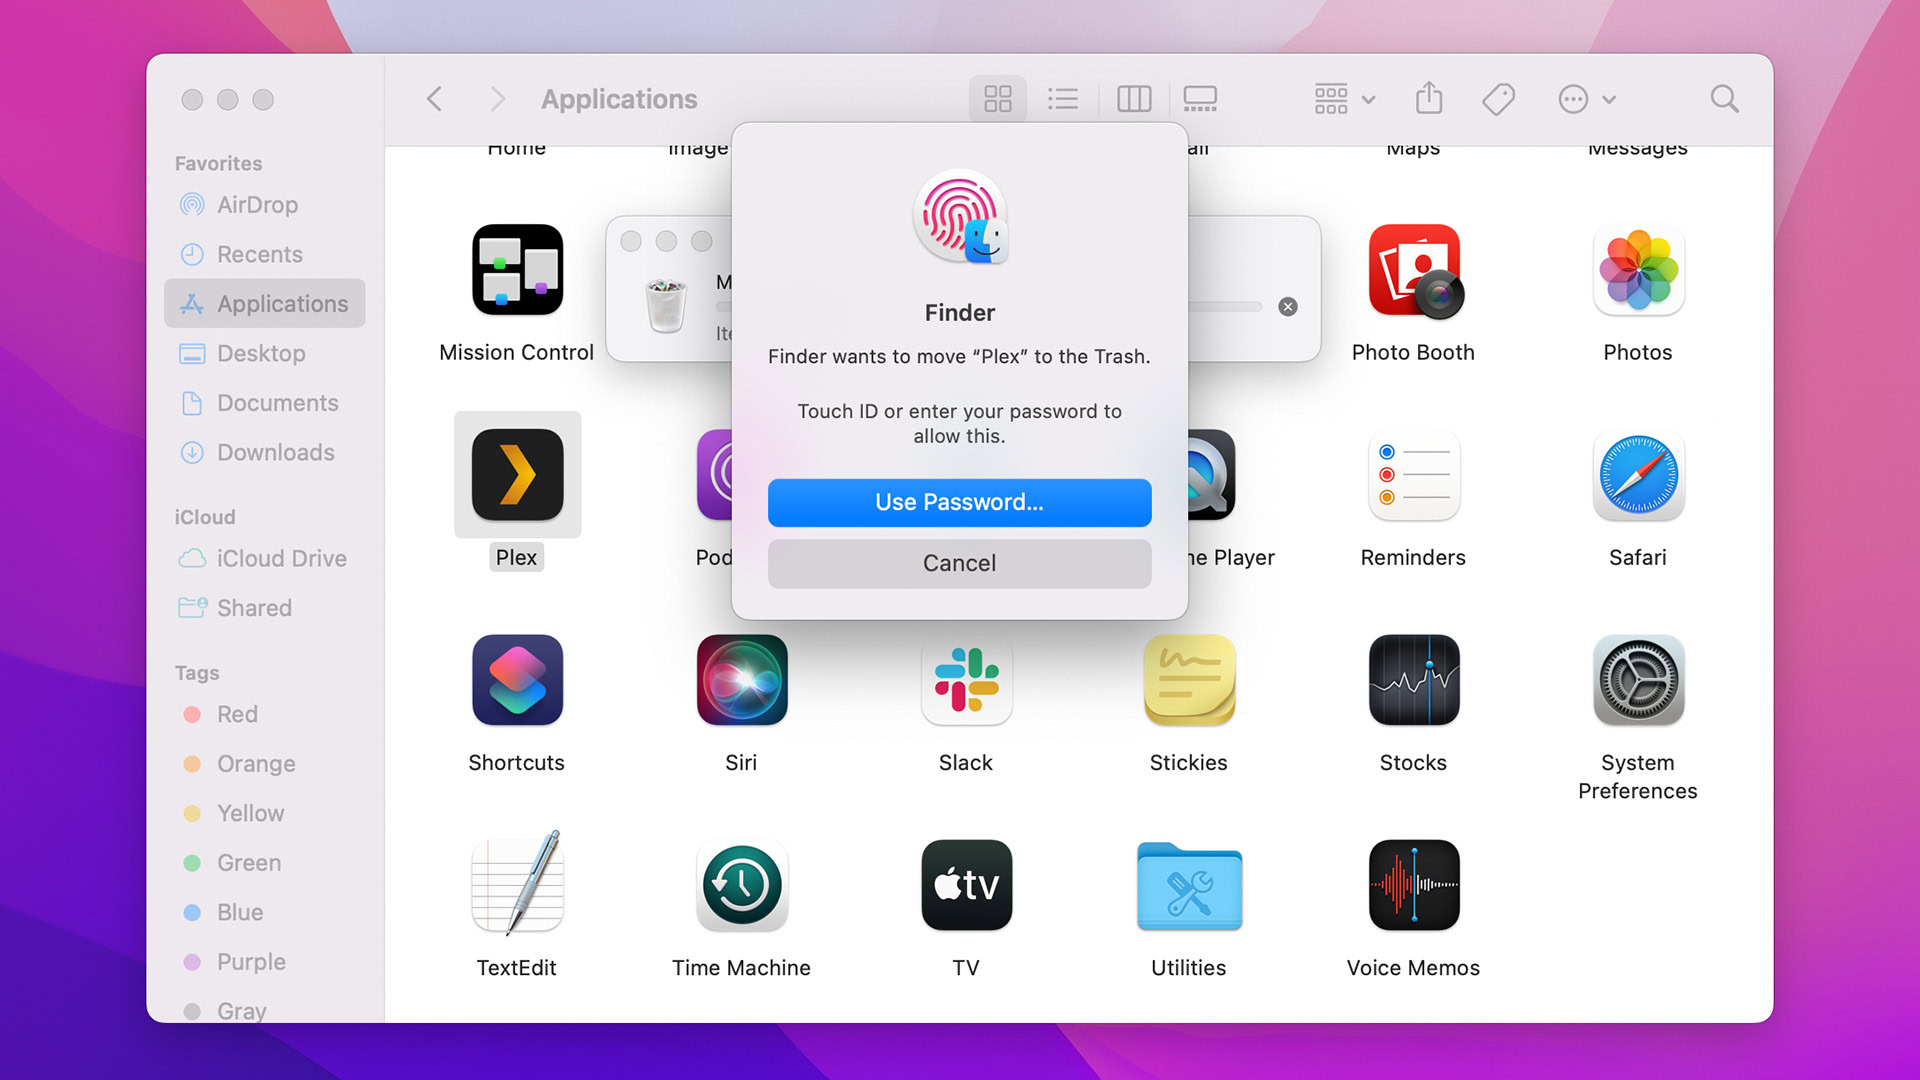Click the Share toolbar icon
Screen dimensions: 1920x1080
click(x=1429, y=99)
